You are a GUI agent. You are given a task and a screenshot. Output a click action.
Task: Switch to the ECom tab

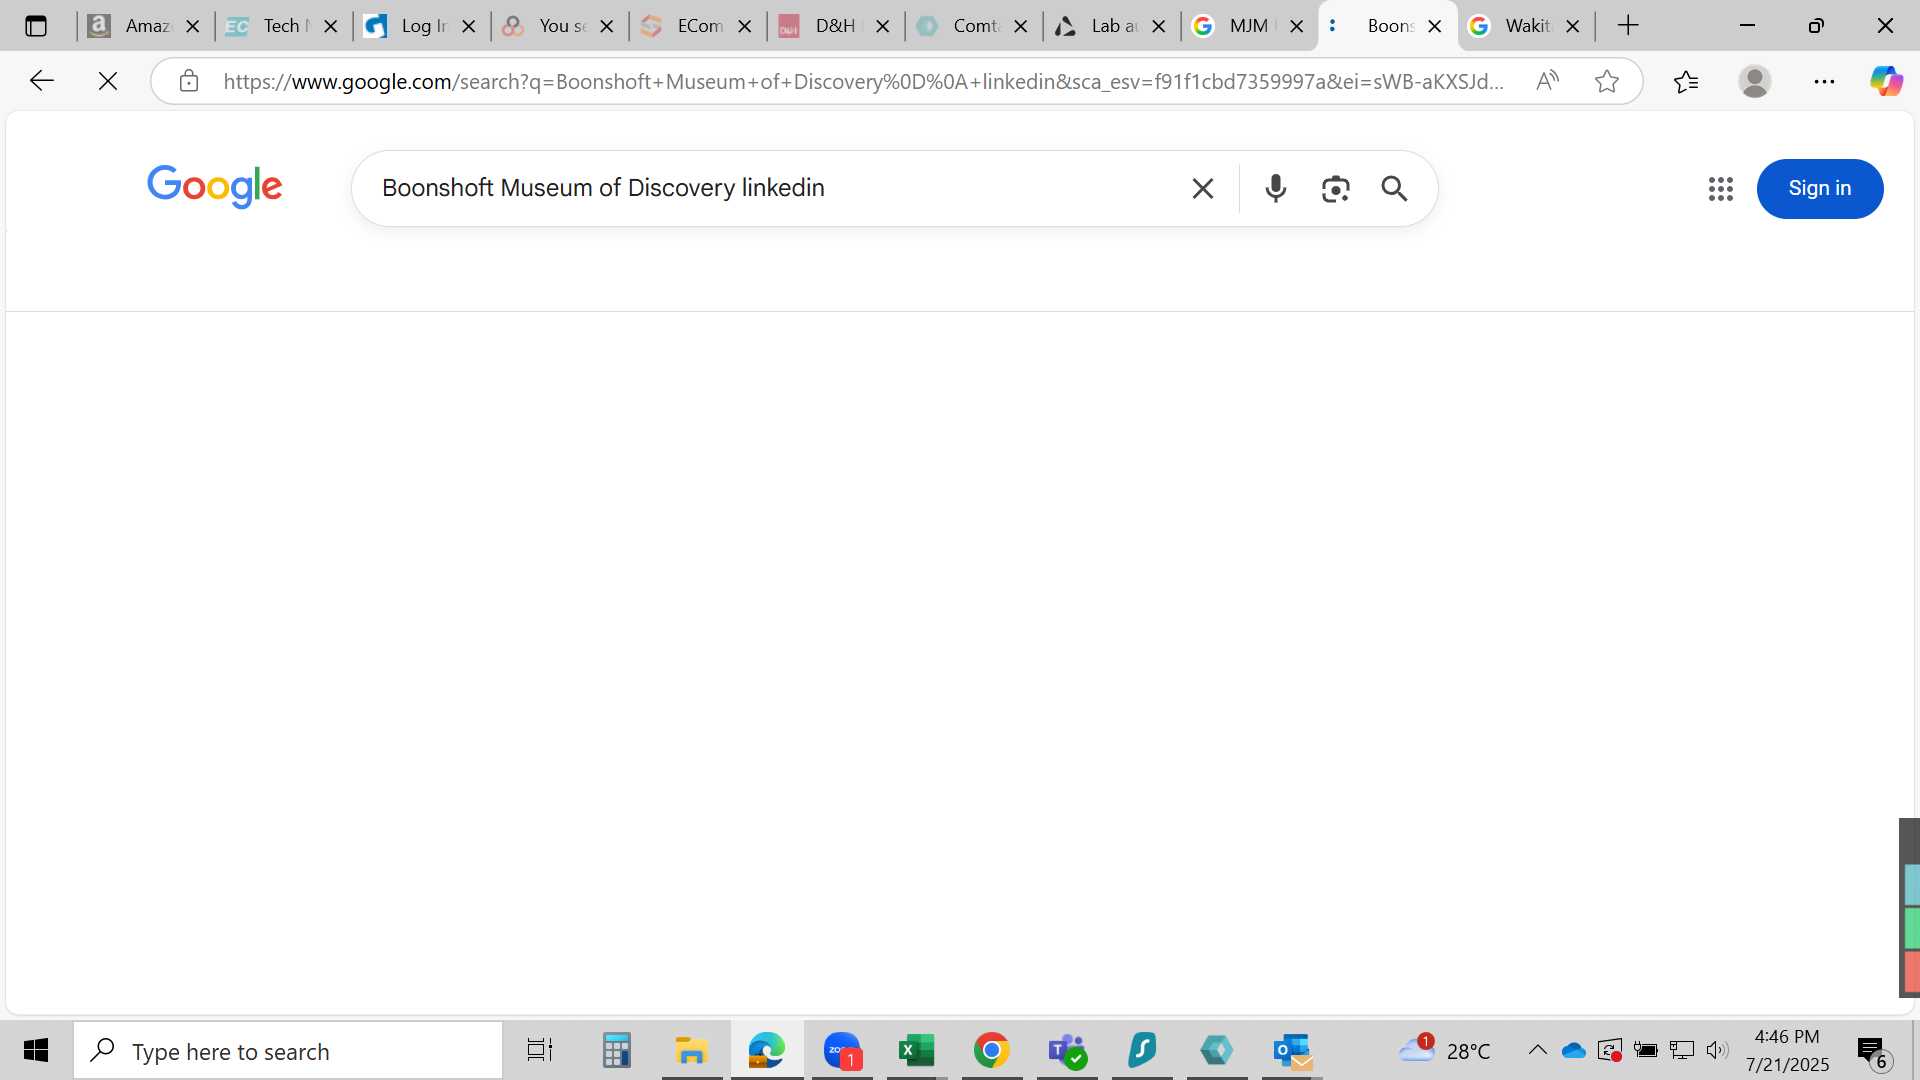tap(697, 26)
